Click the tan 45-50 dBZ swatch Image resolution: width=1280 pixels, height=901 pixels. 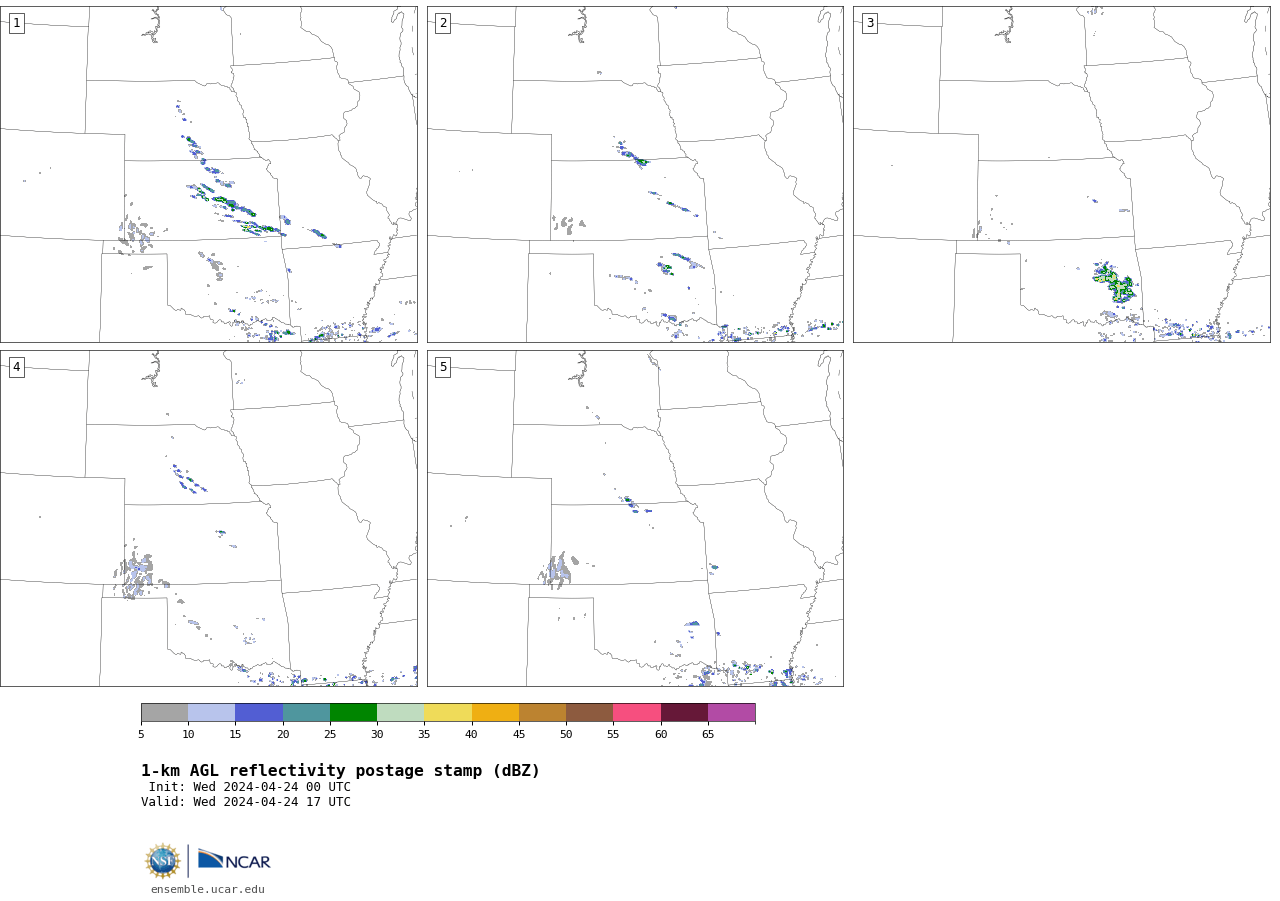542,712
